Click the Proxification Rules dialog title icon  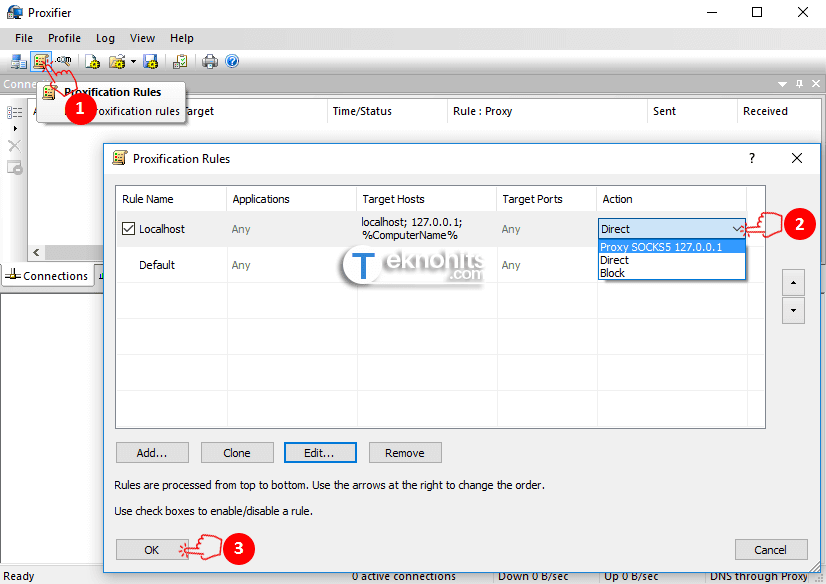(x=120, y=157)
